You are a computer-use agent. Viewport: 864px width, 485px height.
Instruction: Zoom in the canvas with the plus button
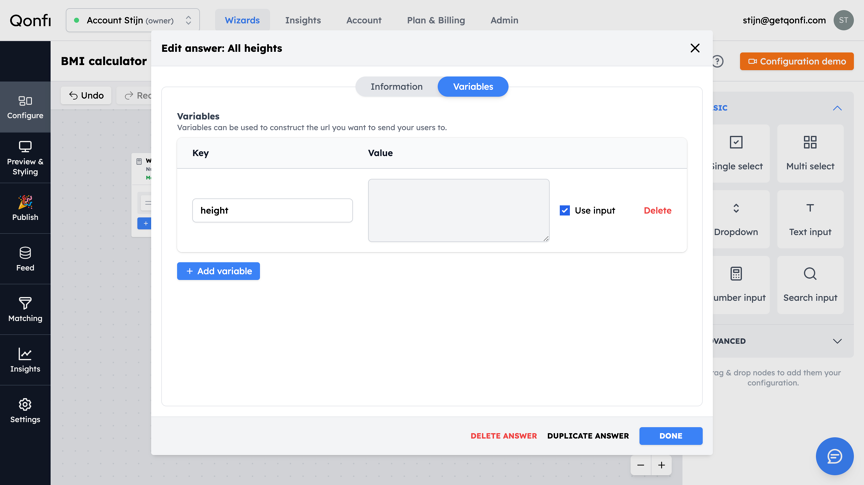(x=661, y=465)
